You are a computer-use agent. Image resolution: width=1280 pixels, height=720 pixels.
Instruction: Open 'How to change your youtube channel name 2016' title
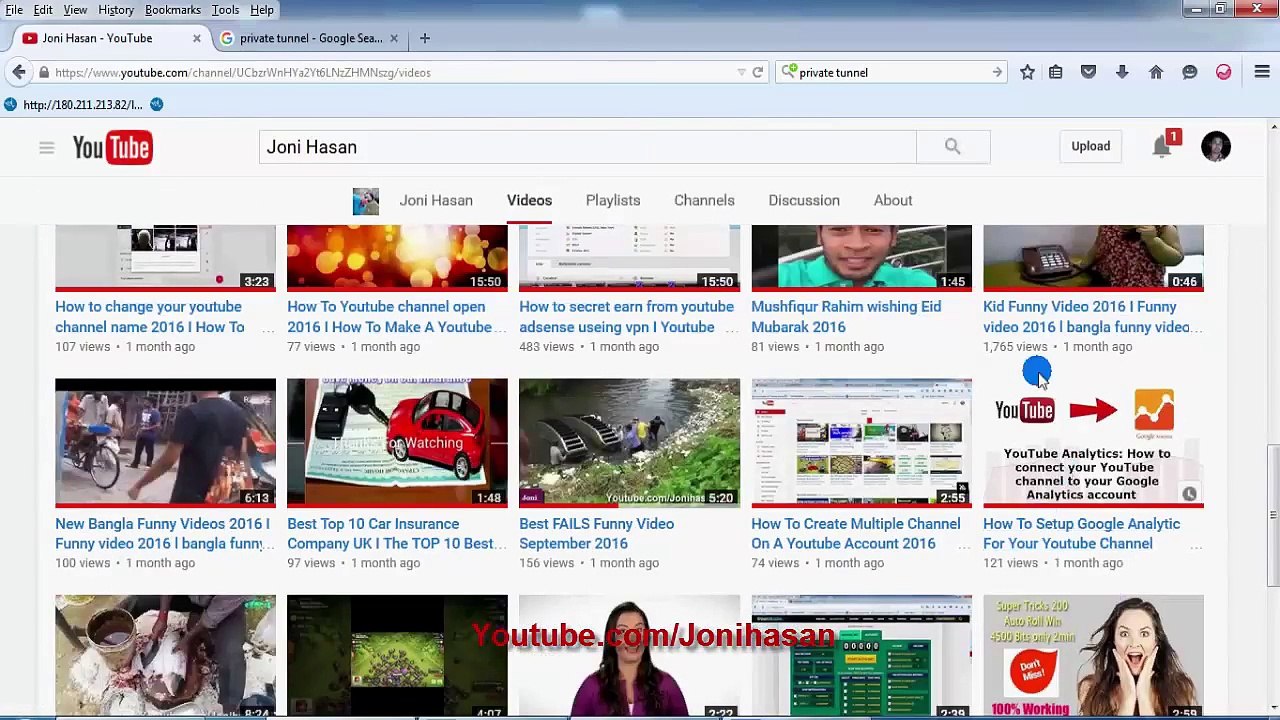pyautogui.click(x=150, y=317)
